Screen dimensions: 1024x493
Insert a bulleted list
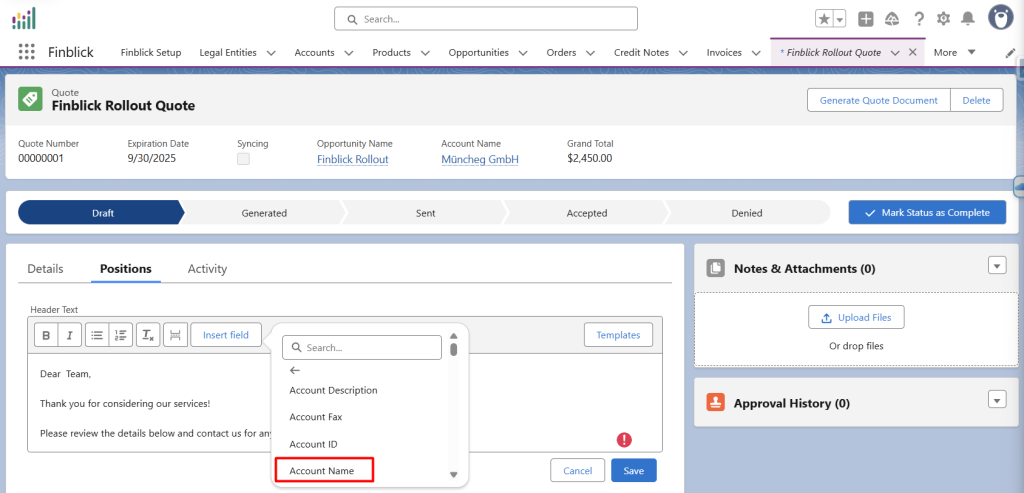point(97,335)
